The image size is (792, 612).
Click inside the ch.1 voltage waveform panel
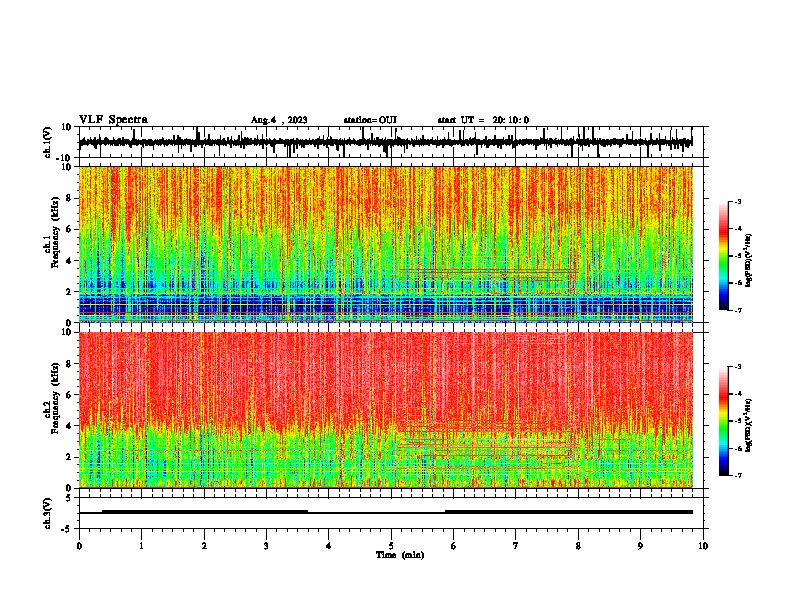(x=393, y=142)
